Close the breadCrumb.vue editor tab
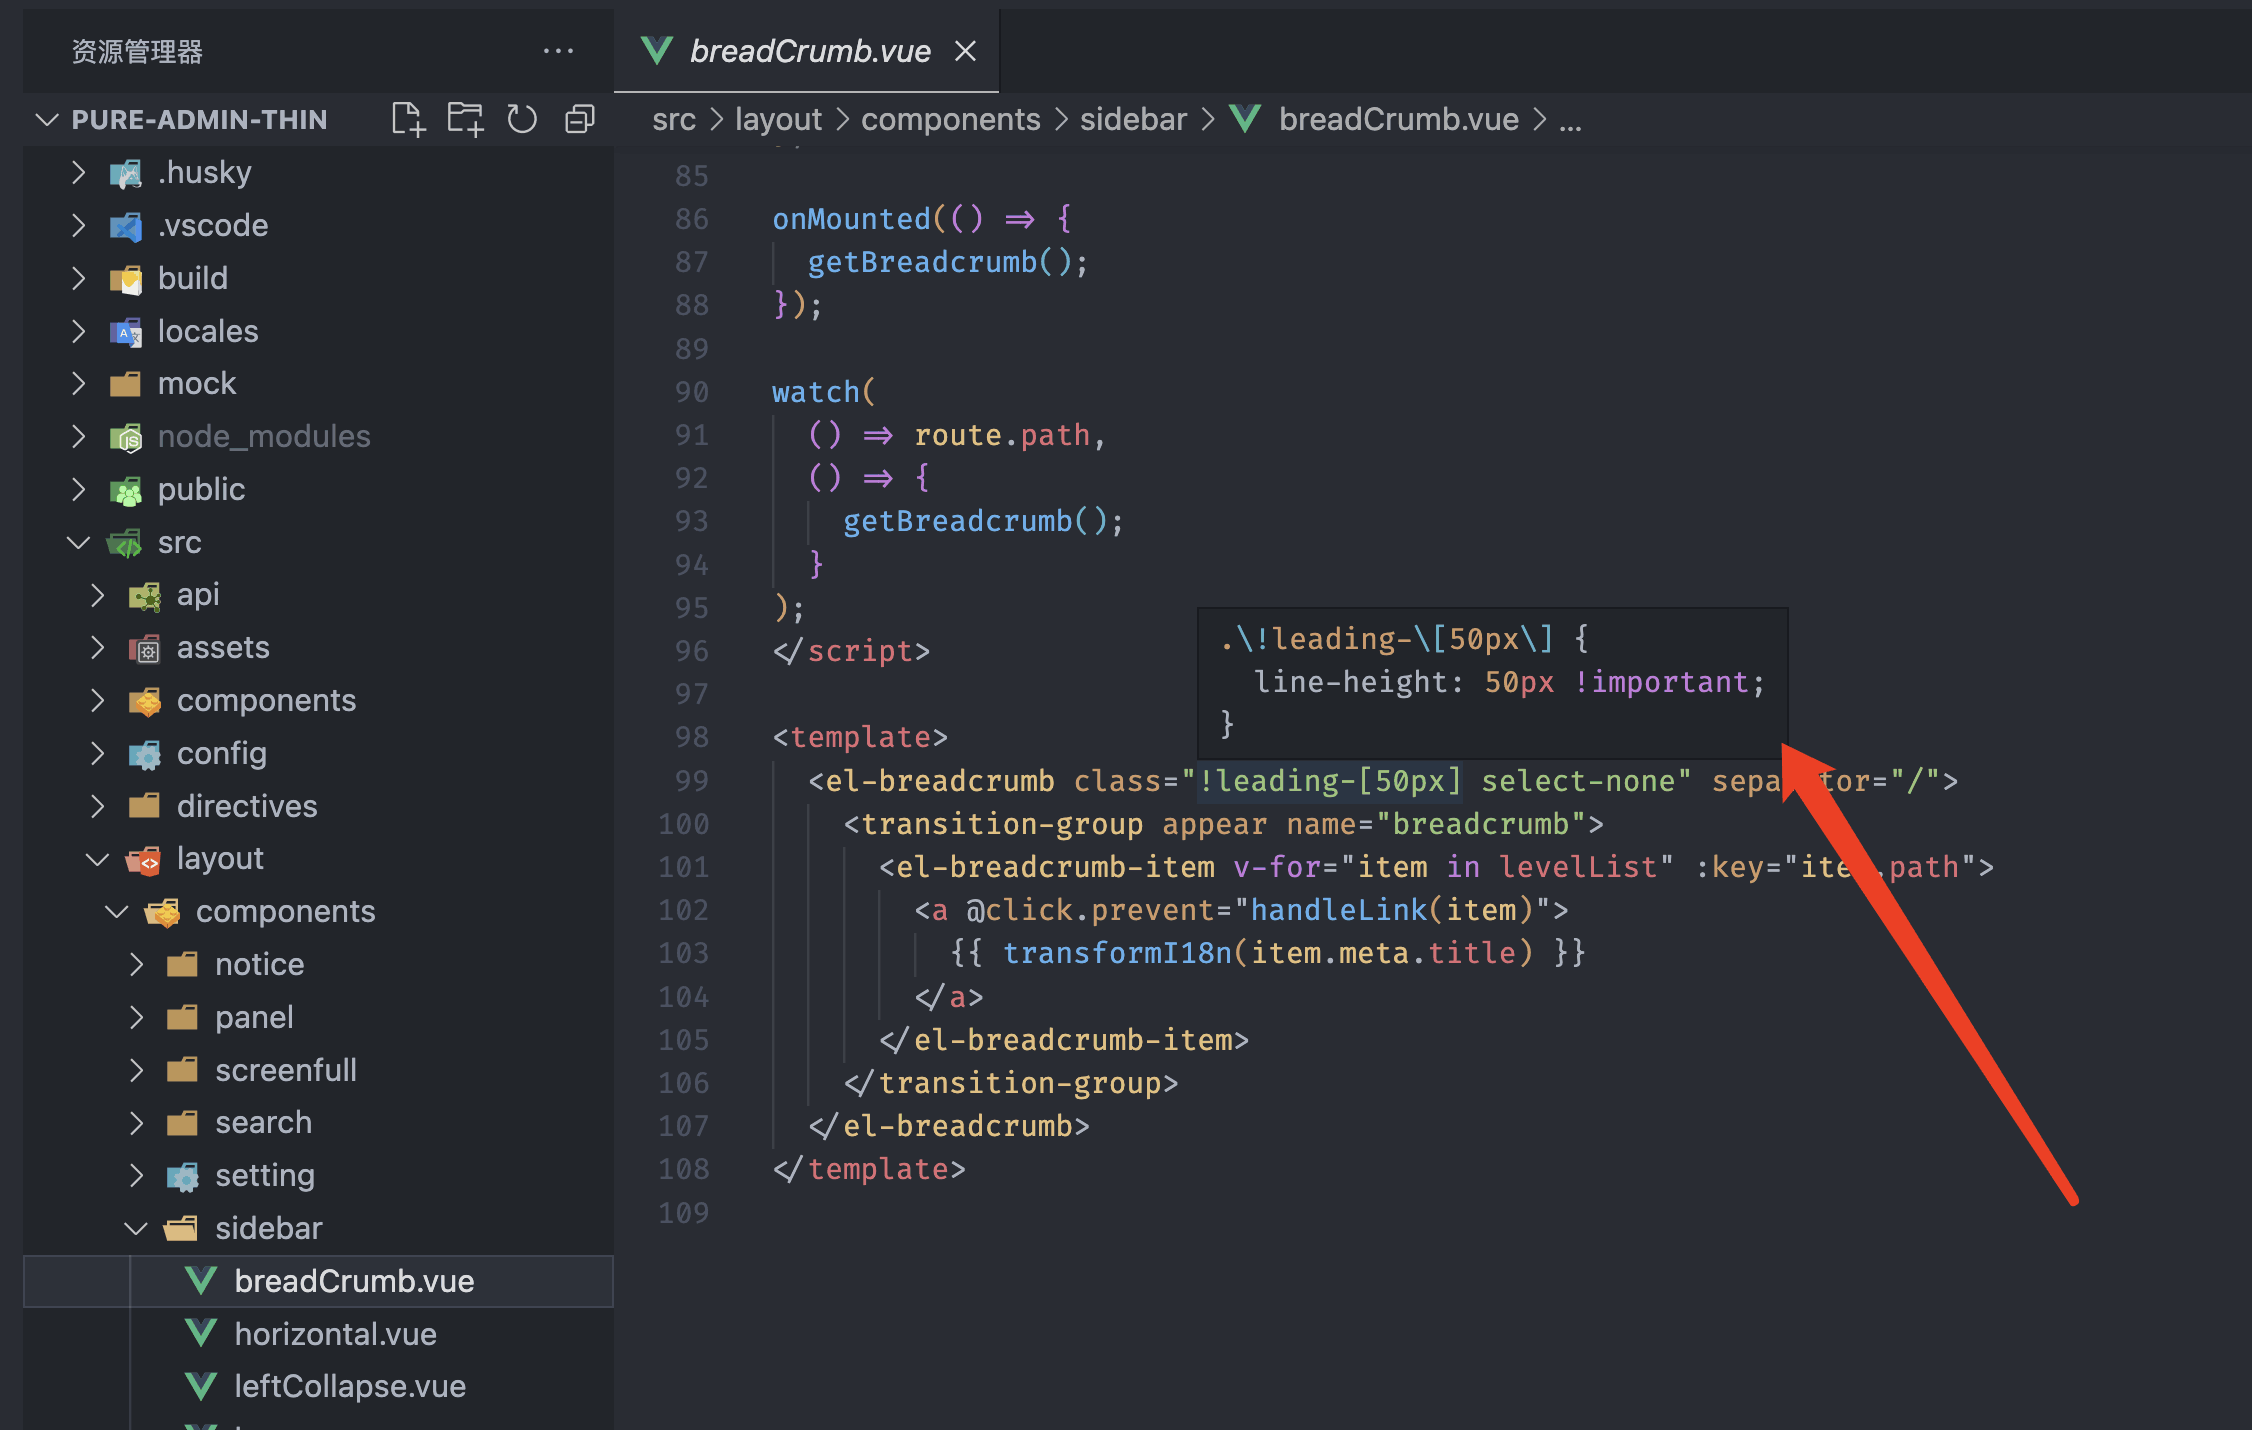 pyautogui.click(x=965, y=51)
